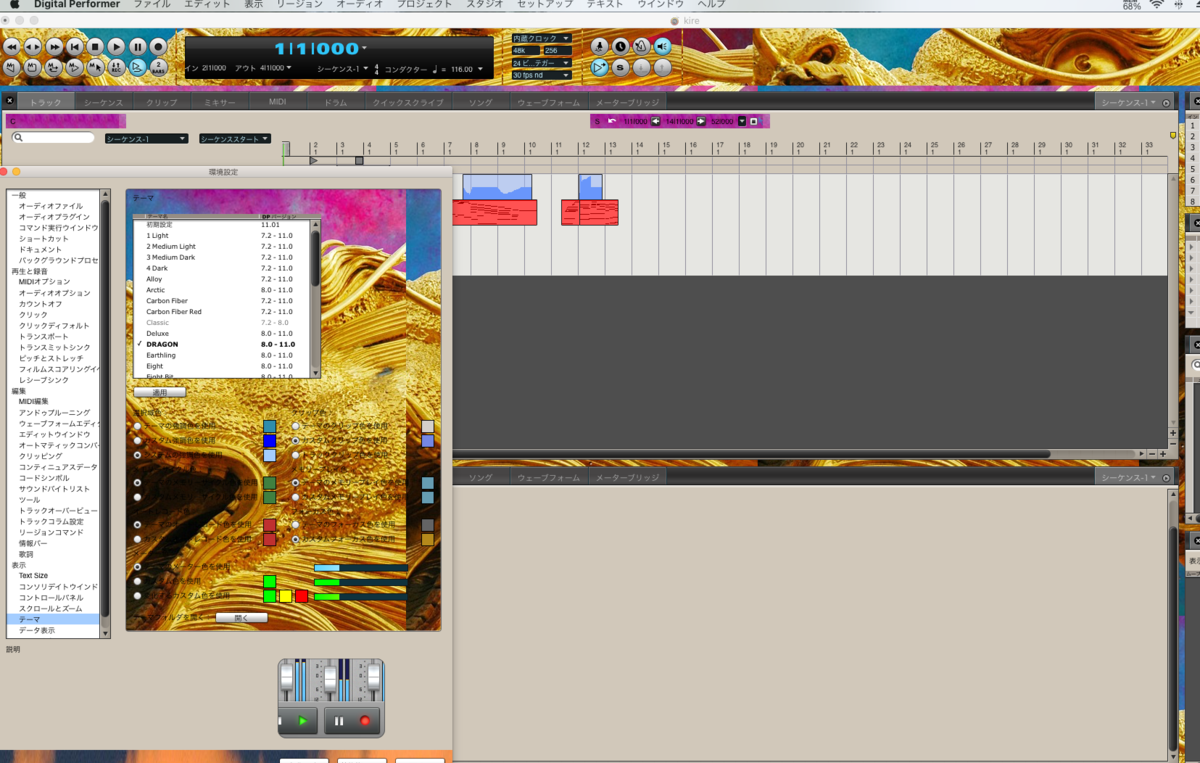
Task: Toggle the blue auto-scroll play arrow icon
Action: click(x=599, y=67)
